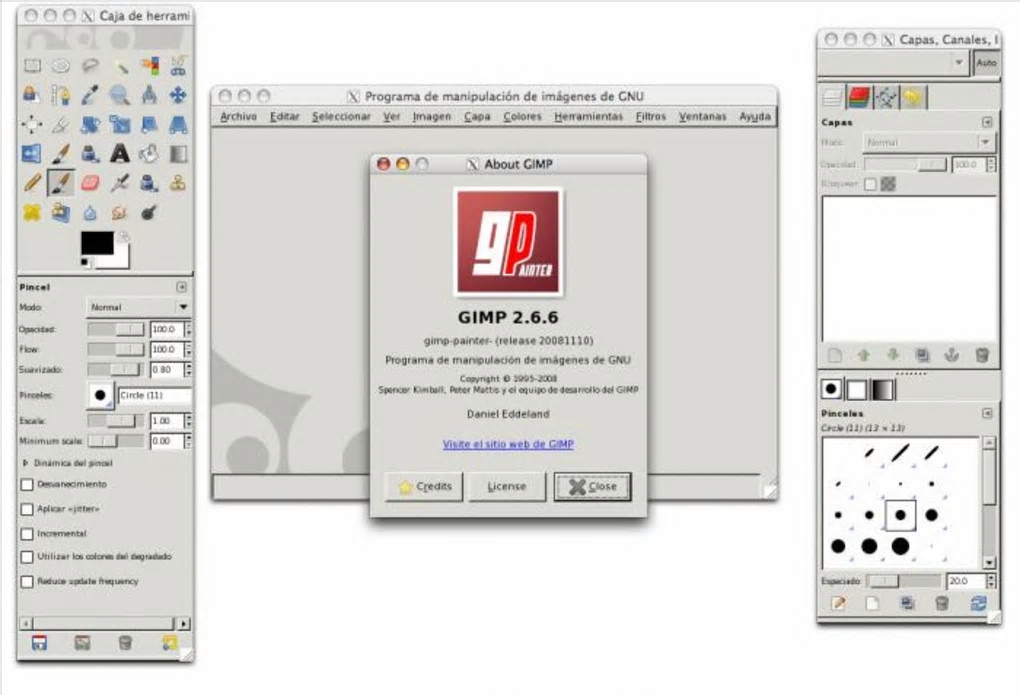Click the Credits button
1020x695 pixels.
pyautogui.click(x=423, y=487)
